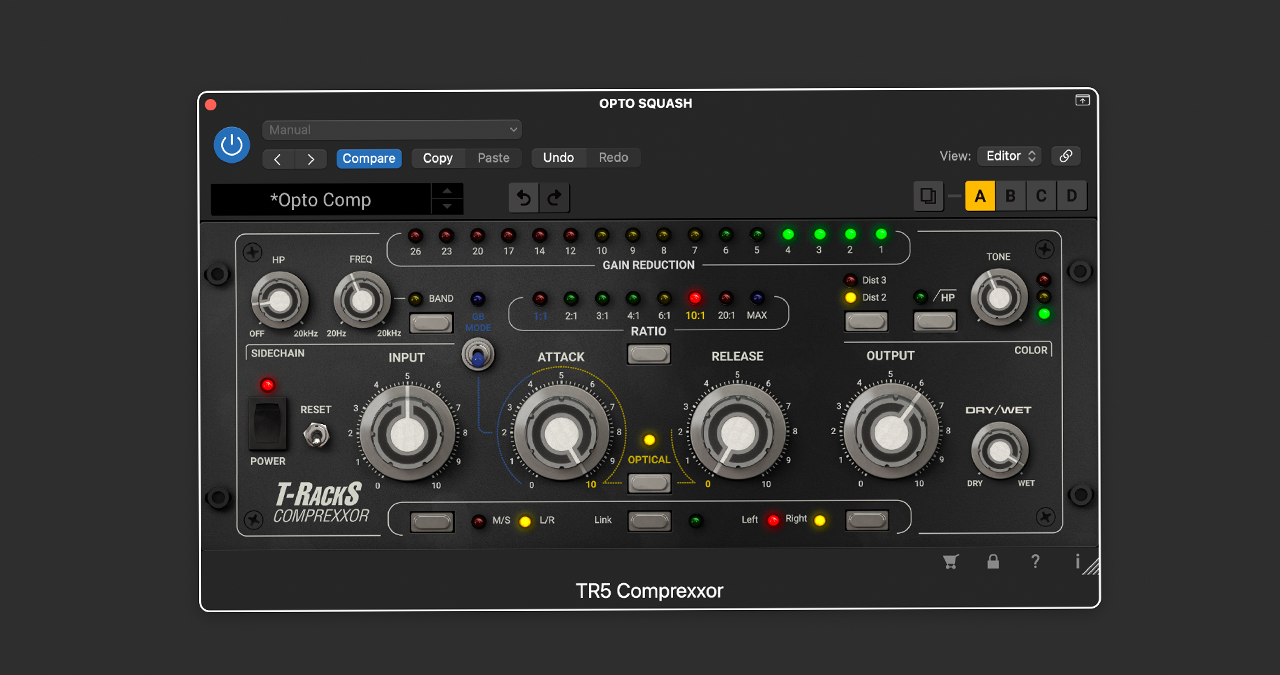Click the ATTACK knob
This screenshot has width=1280, height=675.
(561, 433)
